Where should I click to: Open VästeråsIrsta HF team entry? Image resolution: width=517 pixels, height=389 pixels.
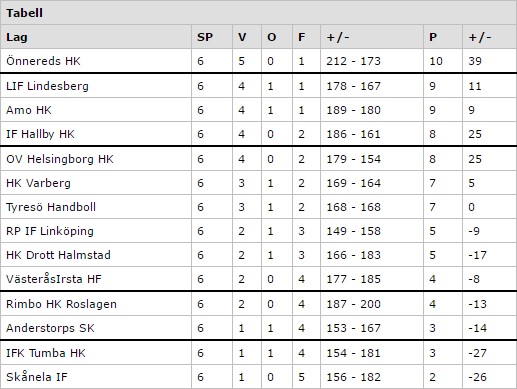tap(54, 279)
